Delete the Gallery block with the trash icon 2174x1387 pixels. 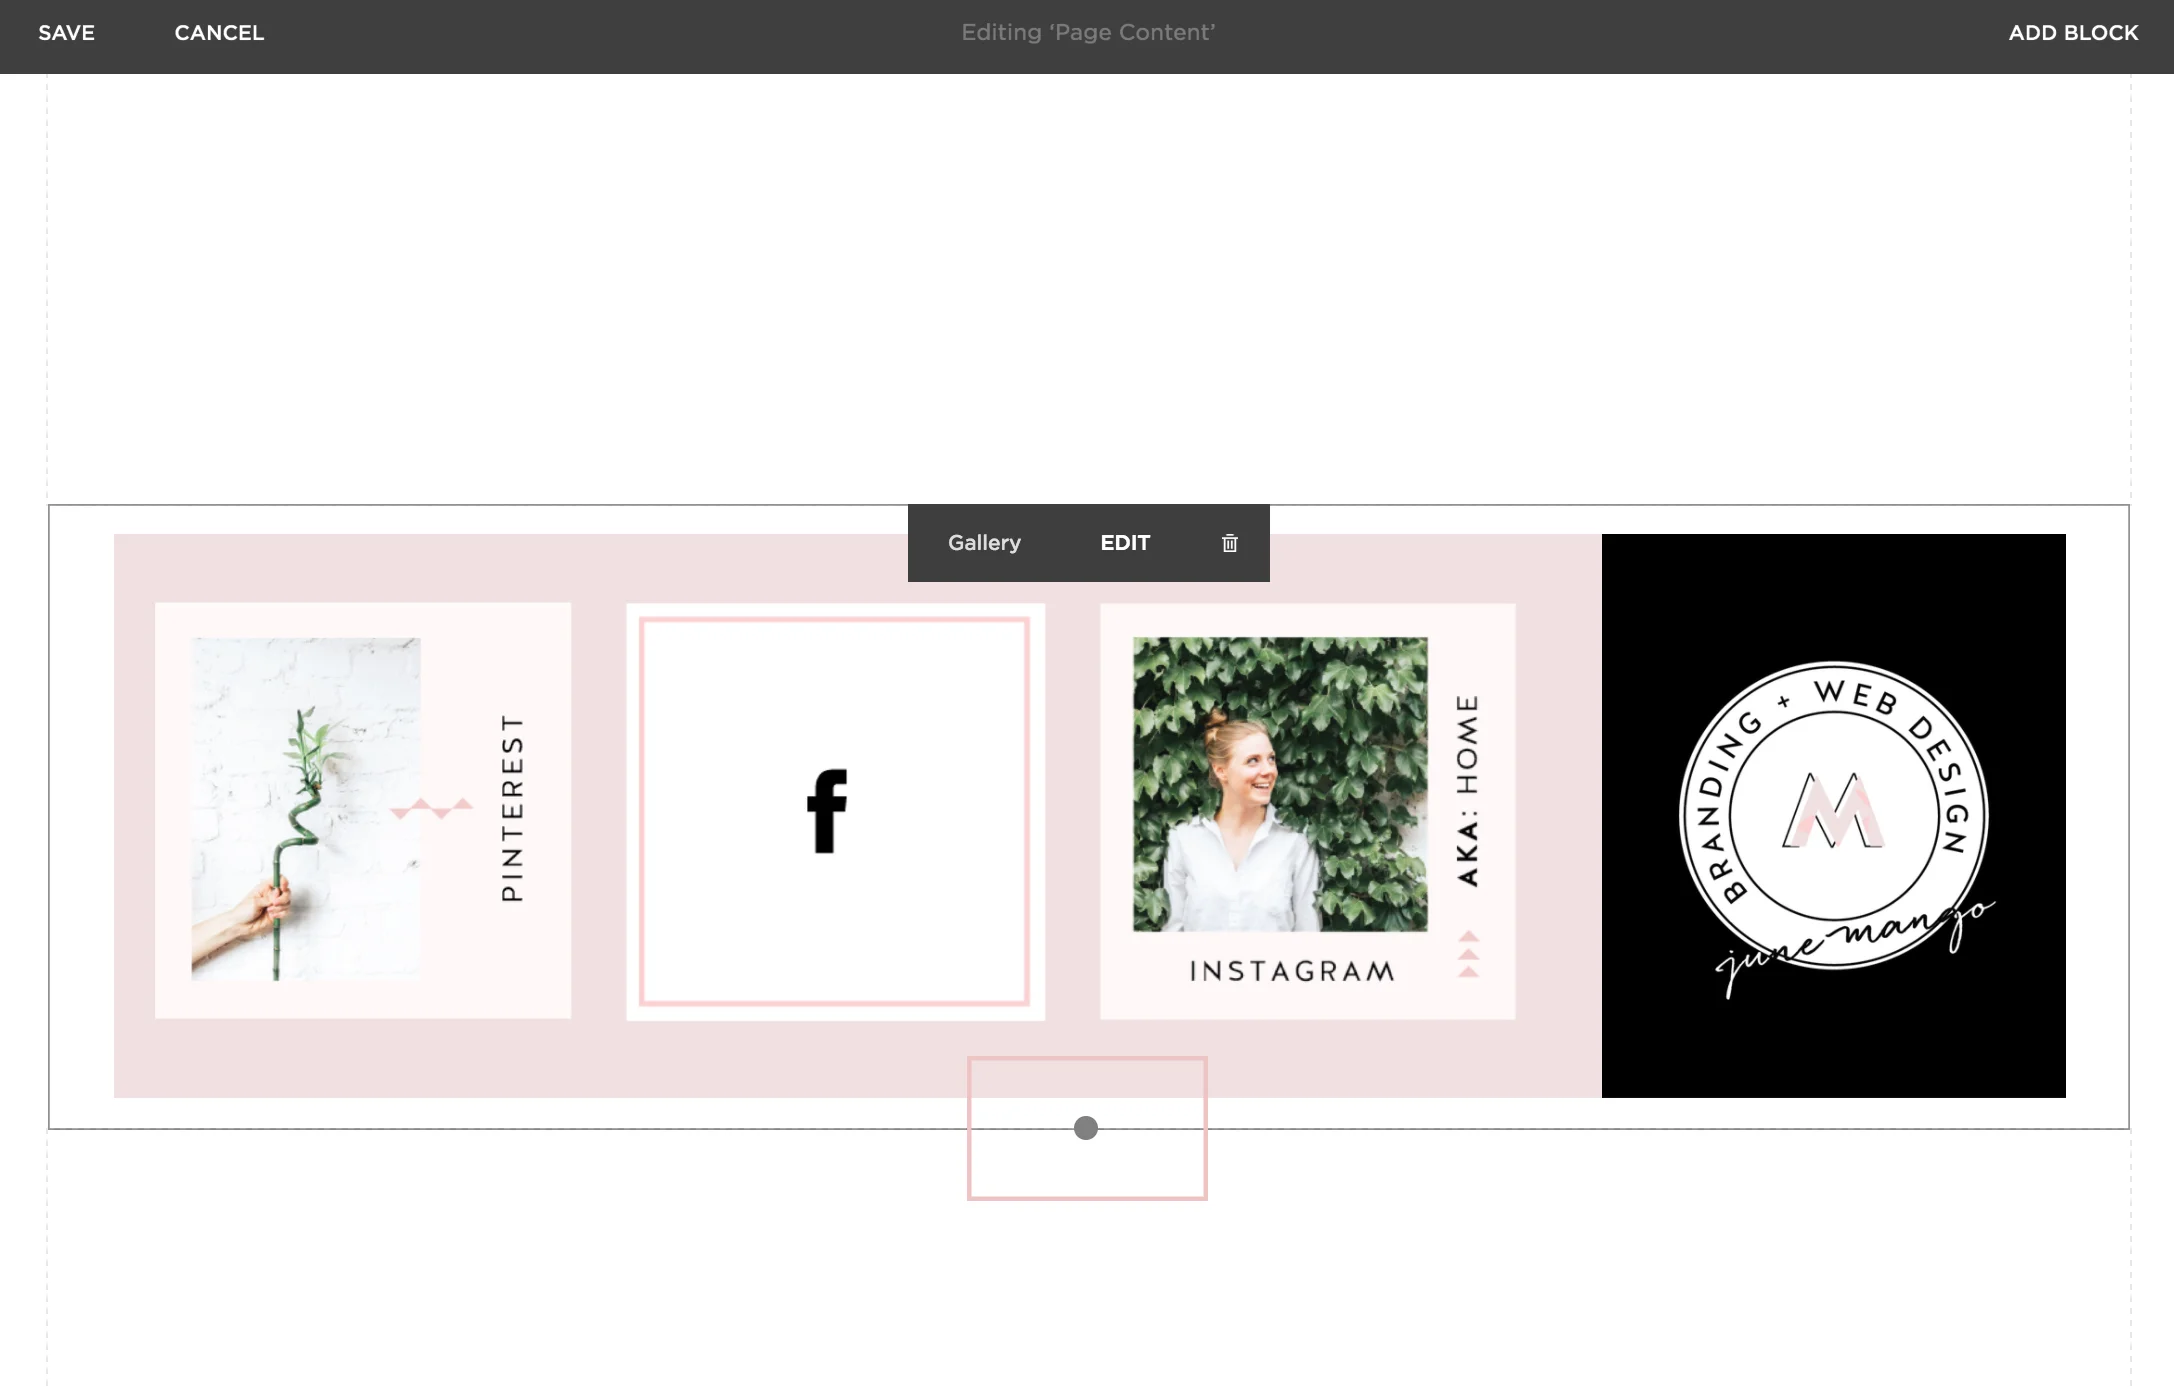point(1229,543)
